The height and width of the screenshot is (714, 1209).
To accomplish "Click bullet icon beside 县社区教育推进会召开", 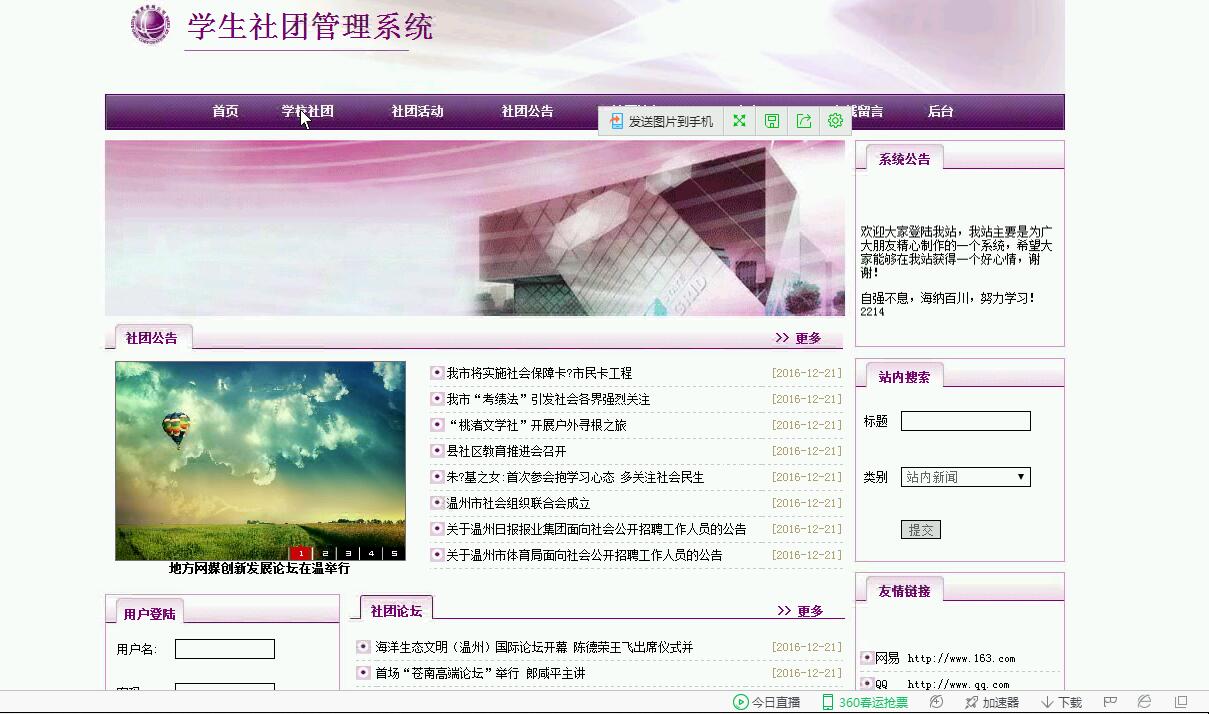I will tap(437, 451).
